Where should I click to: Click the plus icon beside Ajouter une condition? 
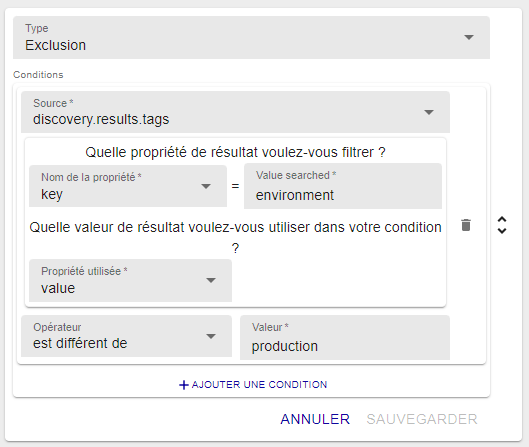[184, 385]
